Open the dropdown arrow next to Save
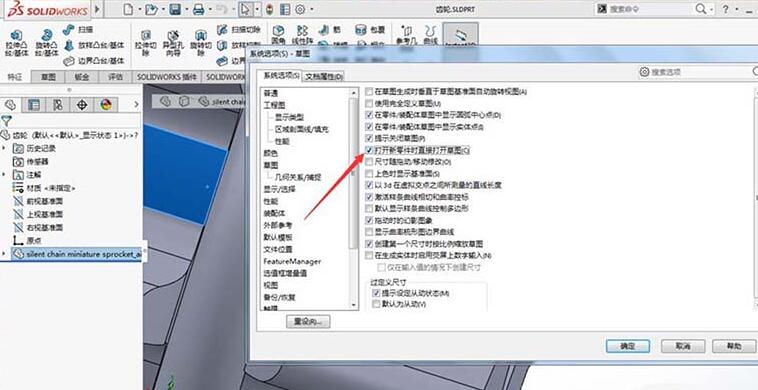 [186, 9]
